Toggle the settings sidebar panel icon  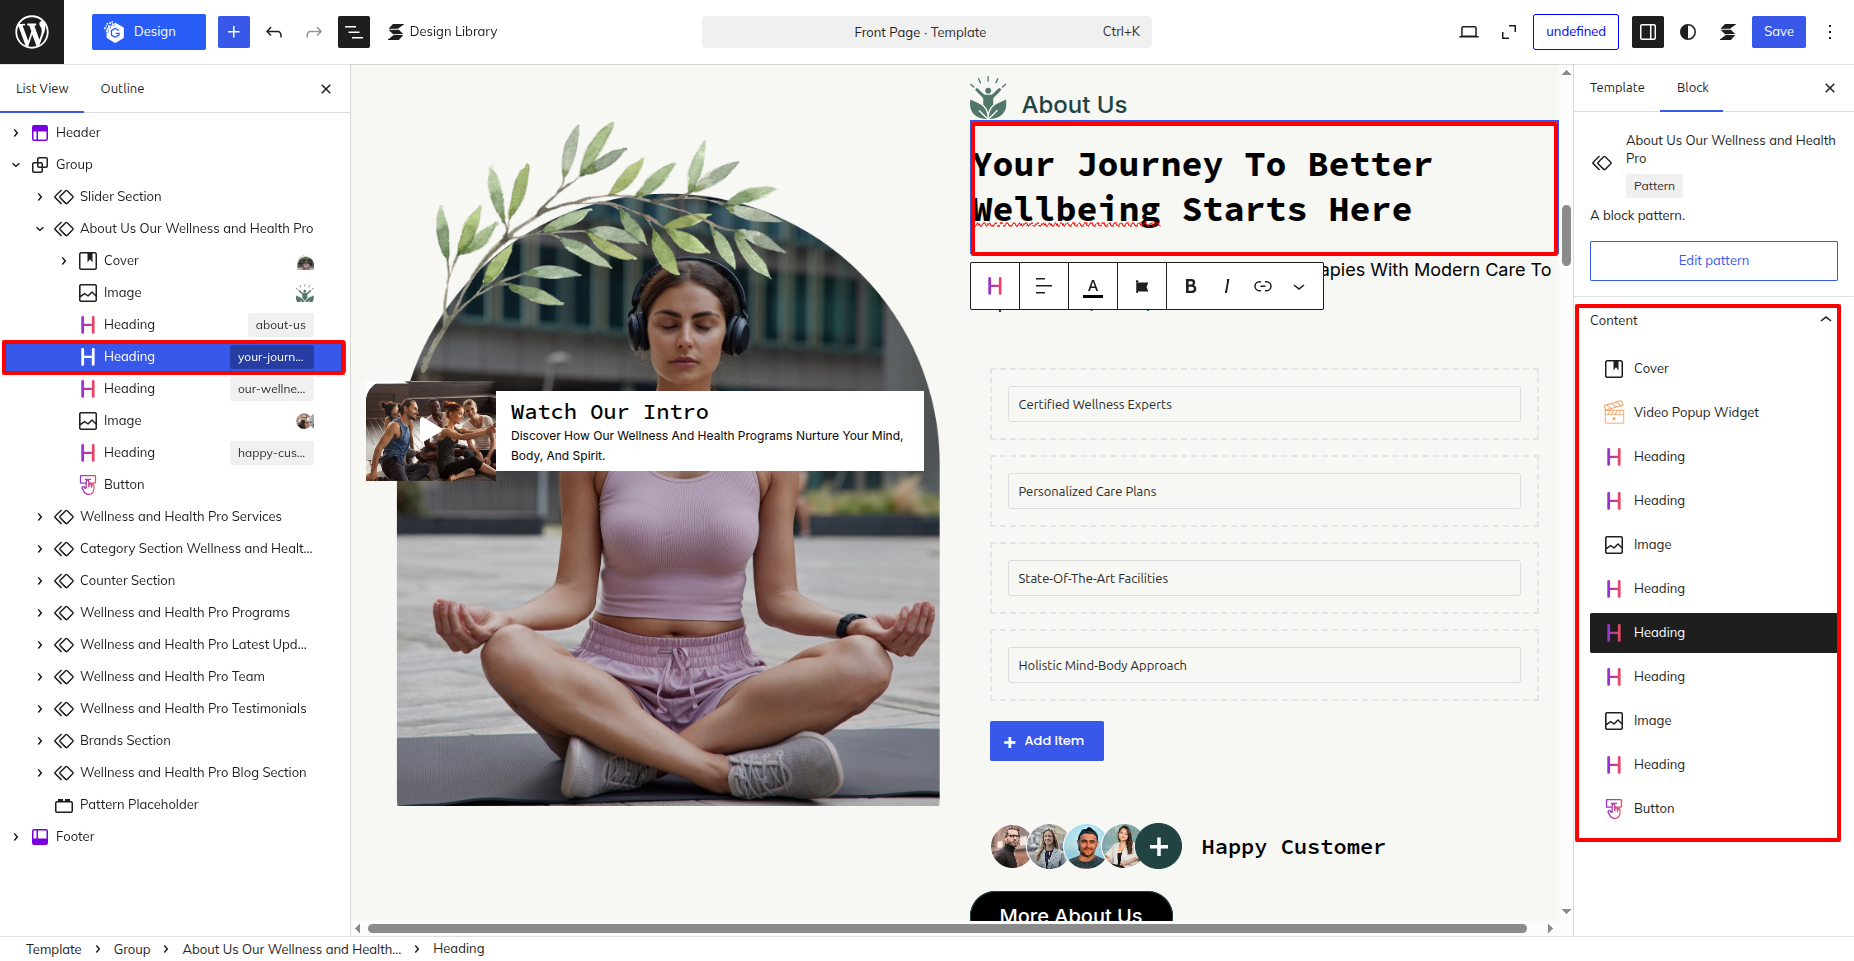[x=1648, y=32]
